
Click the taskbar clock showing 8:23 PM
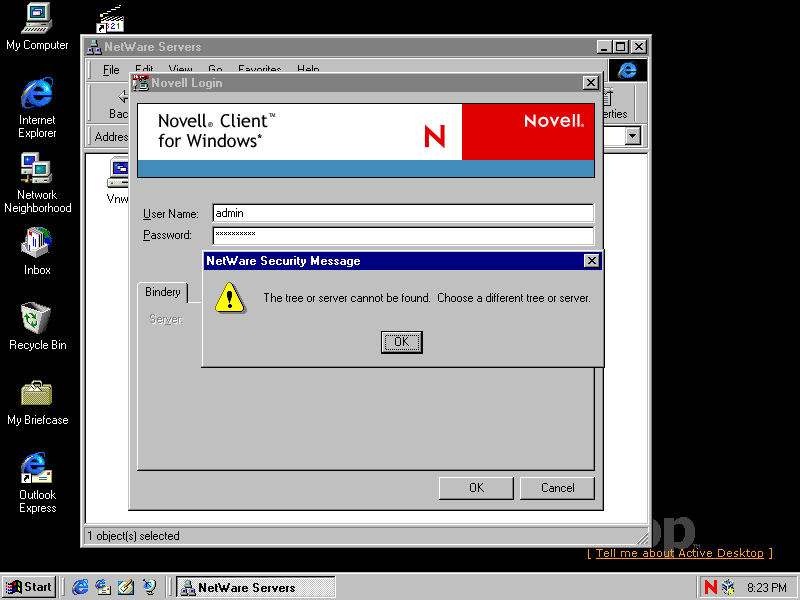pyautogui.click(x=767, y=588)
